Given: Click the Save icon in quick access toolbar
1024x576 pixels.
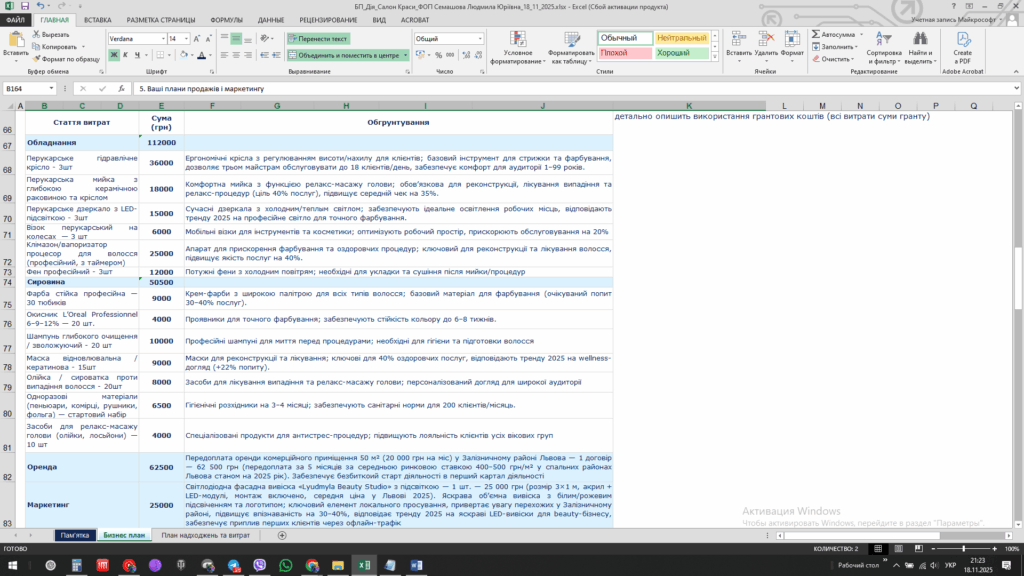Looking at the screenshot, I should [x=25, y=6].
